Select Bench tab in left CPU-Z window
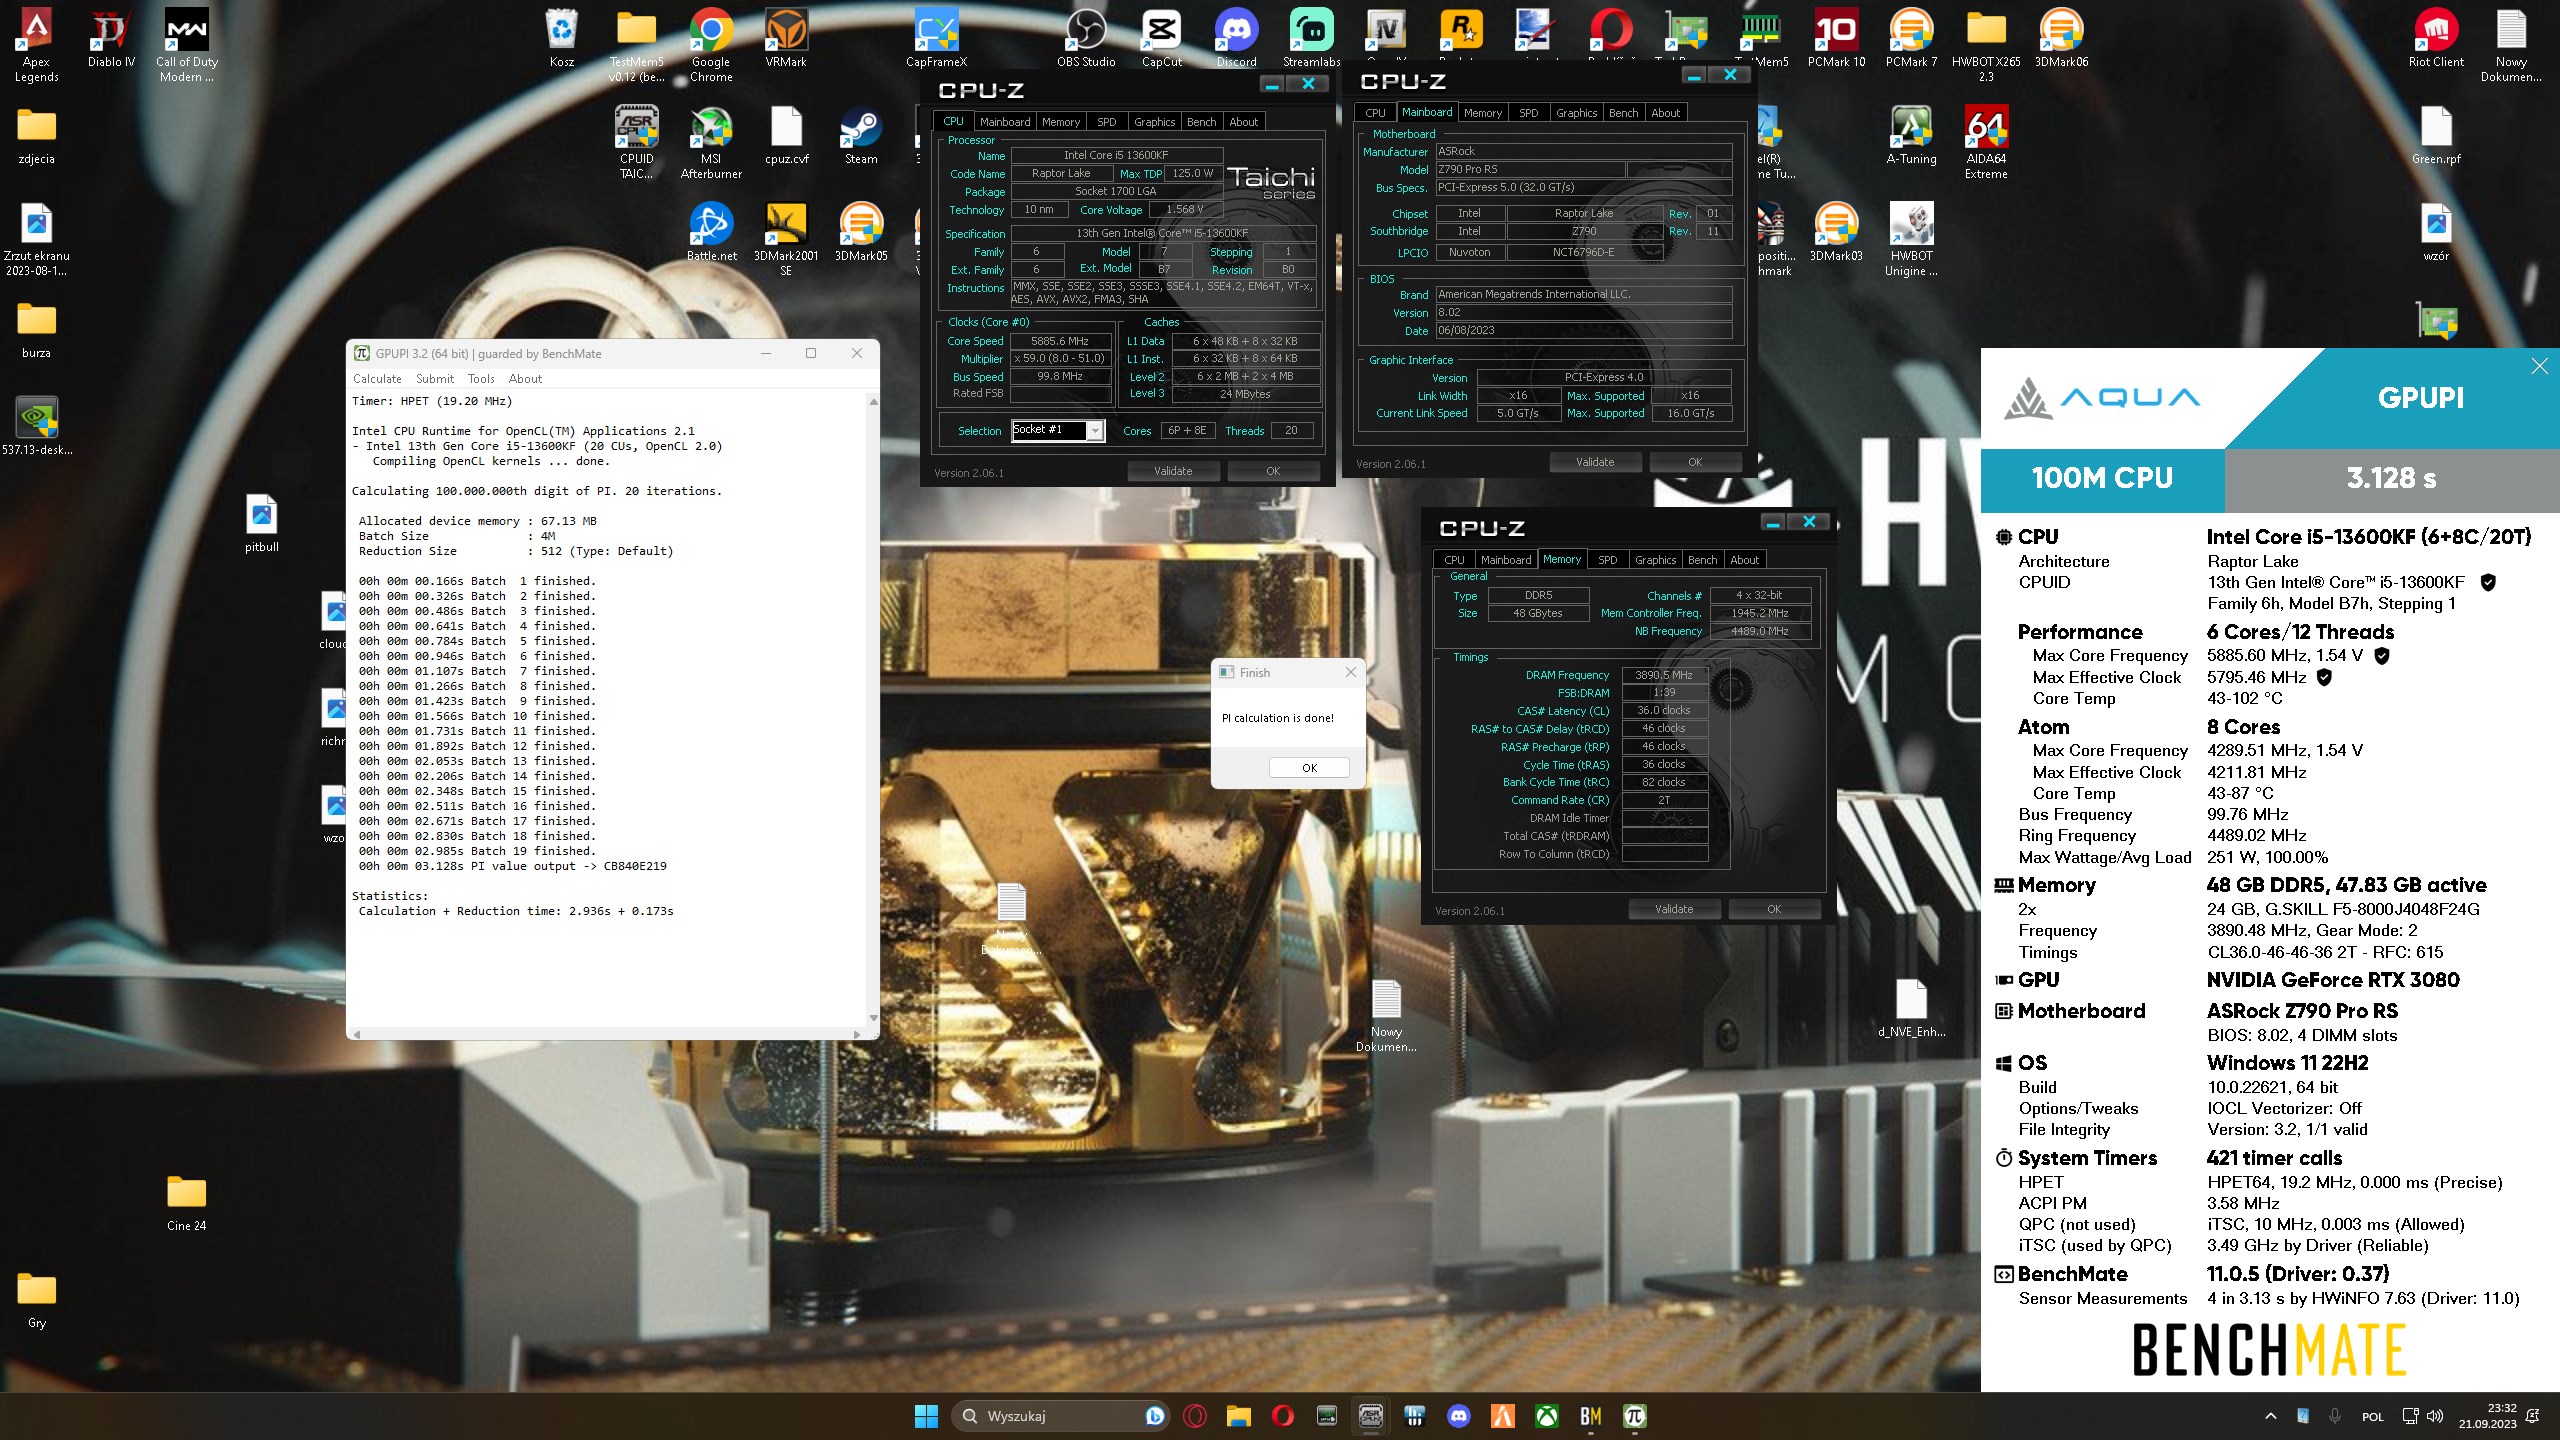 (1201, 122)
